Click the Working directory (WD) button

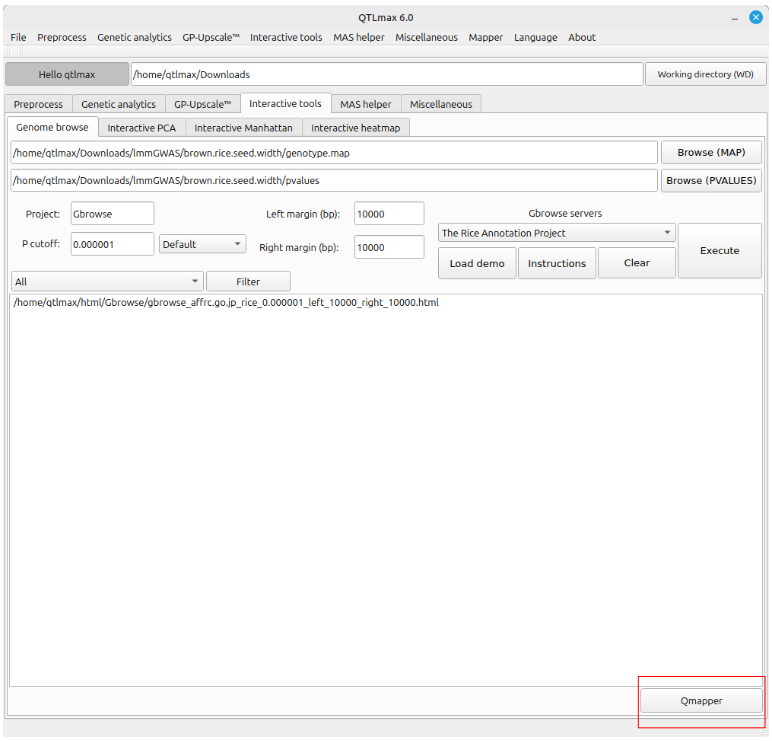pos(705,74)
